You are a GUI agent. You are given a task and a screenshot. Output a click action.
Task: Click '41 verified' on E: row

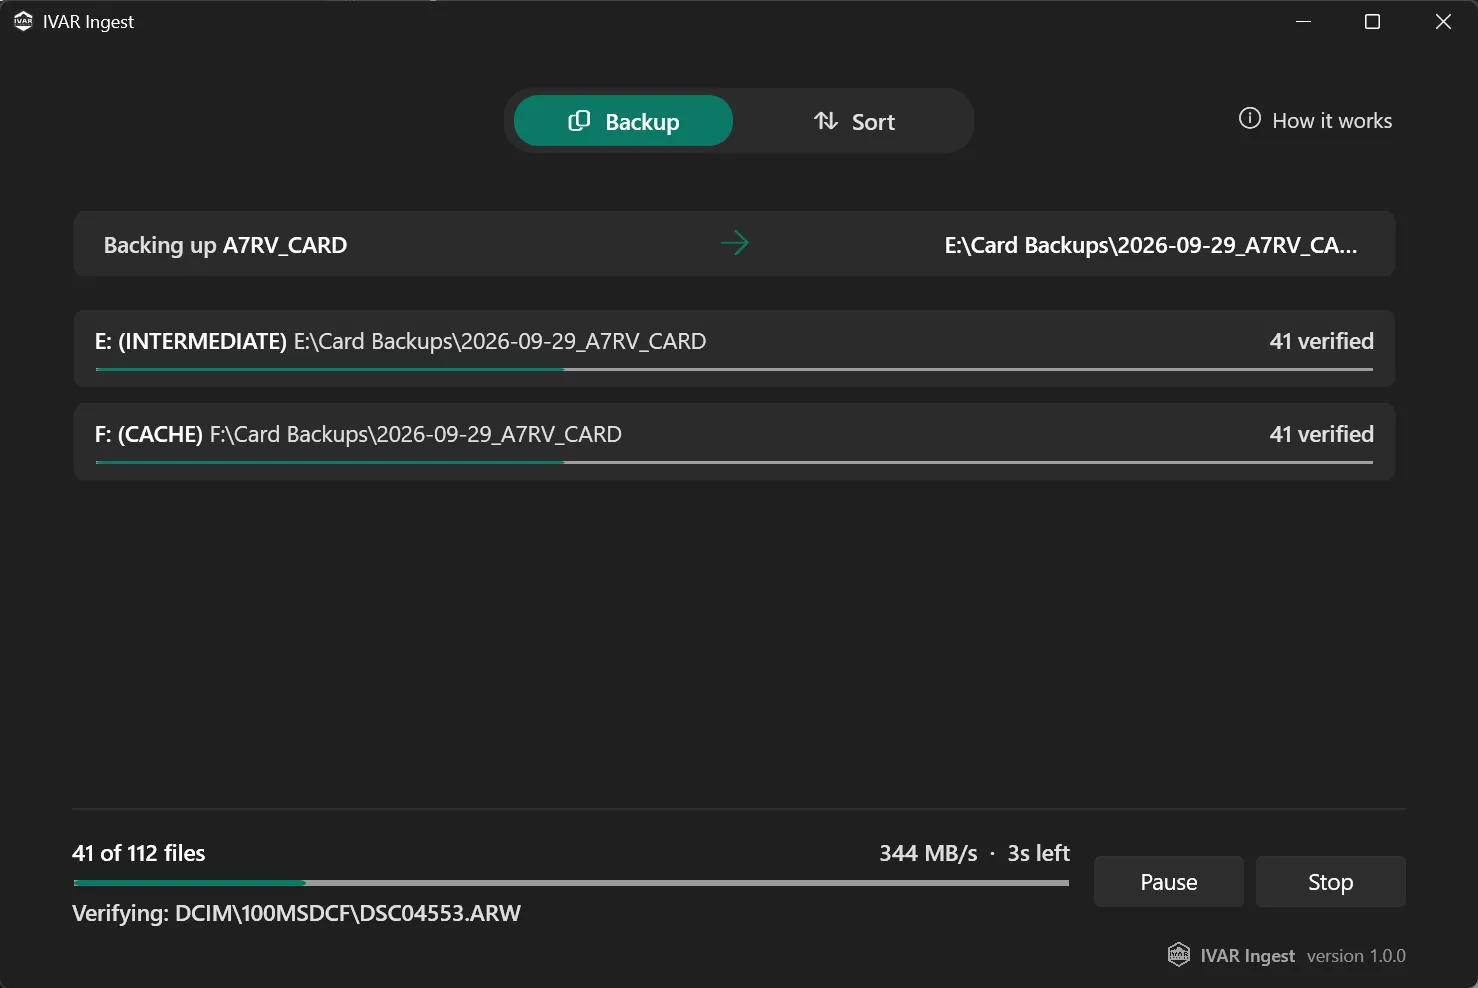pos(1321,341)
